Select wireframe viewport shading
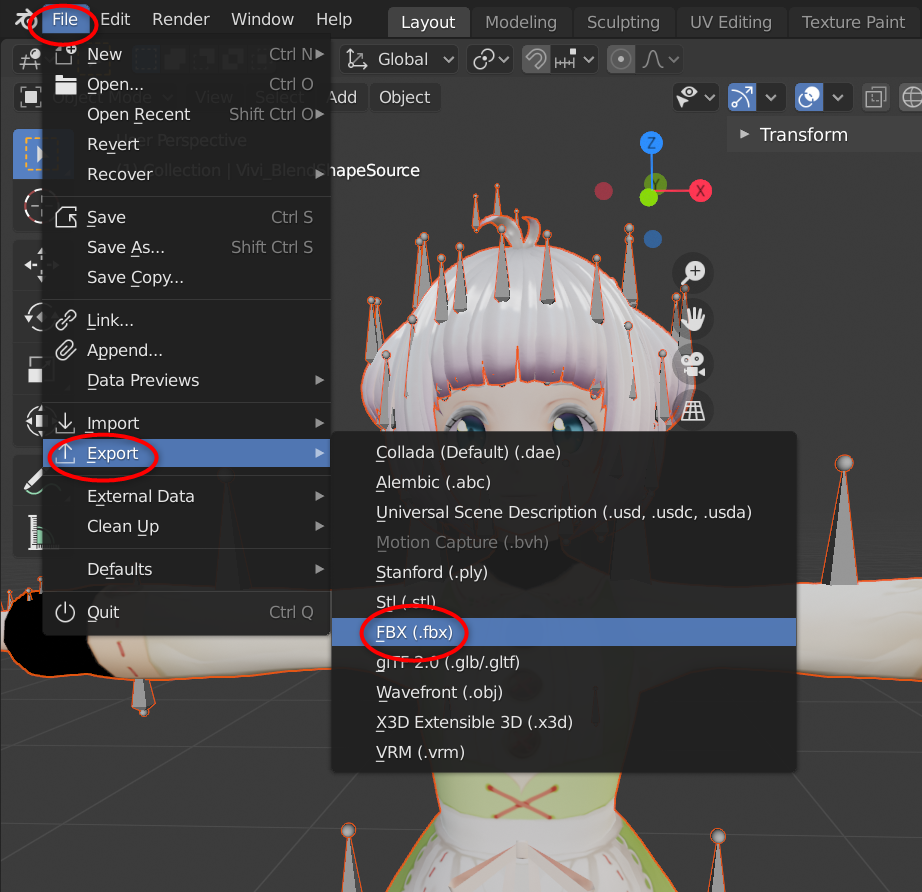Image resolution: width=922 pixels, height=892 pixels. pyautogui.click(x=912, y=97)
